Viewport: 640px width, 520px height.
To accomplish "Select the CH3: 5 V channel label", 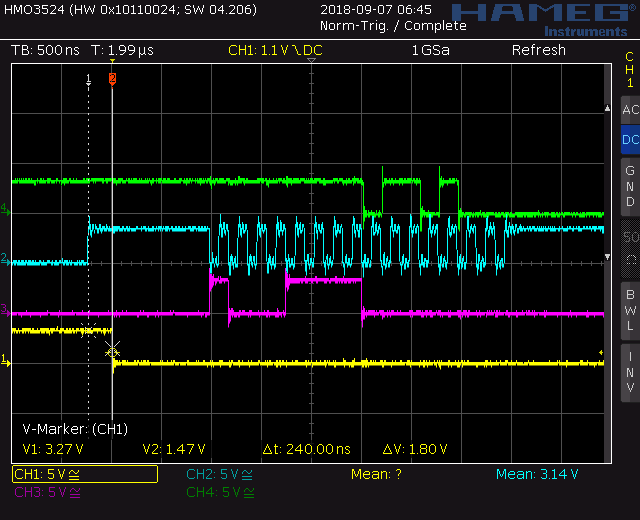I will click(47, 492).
